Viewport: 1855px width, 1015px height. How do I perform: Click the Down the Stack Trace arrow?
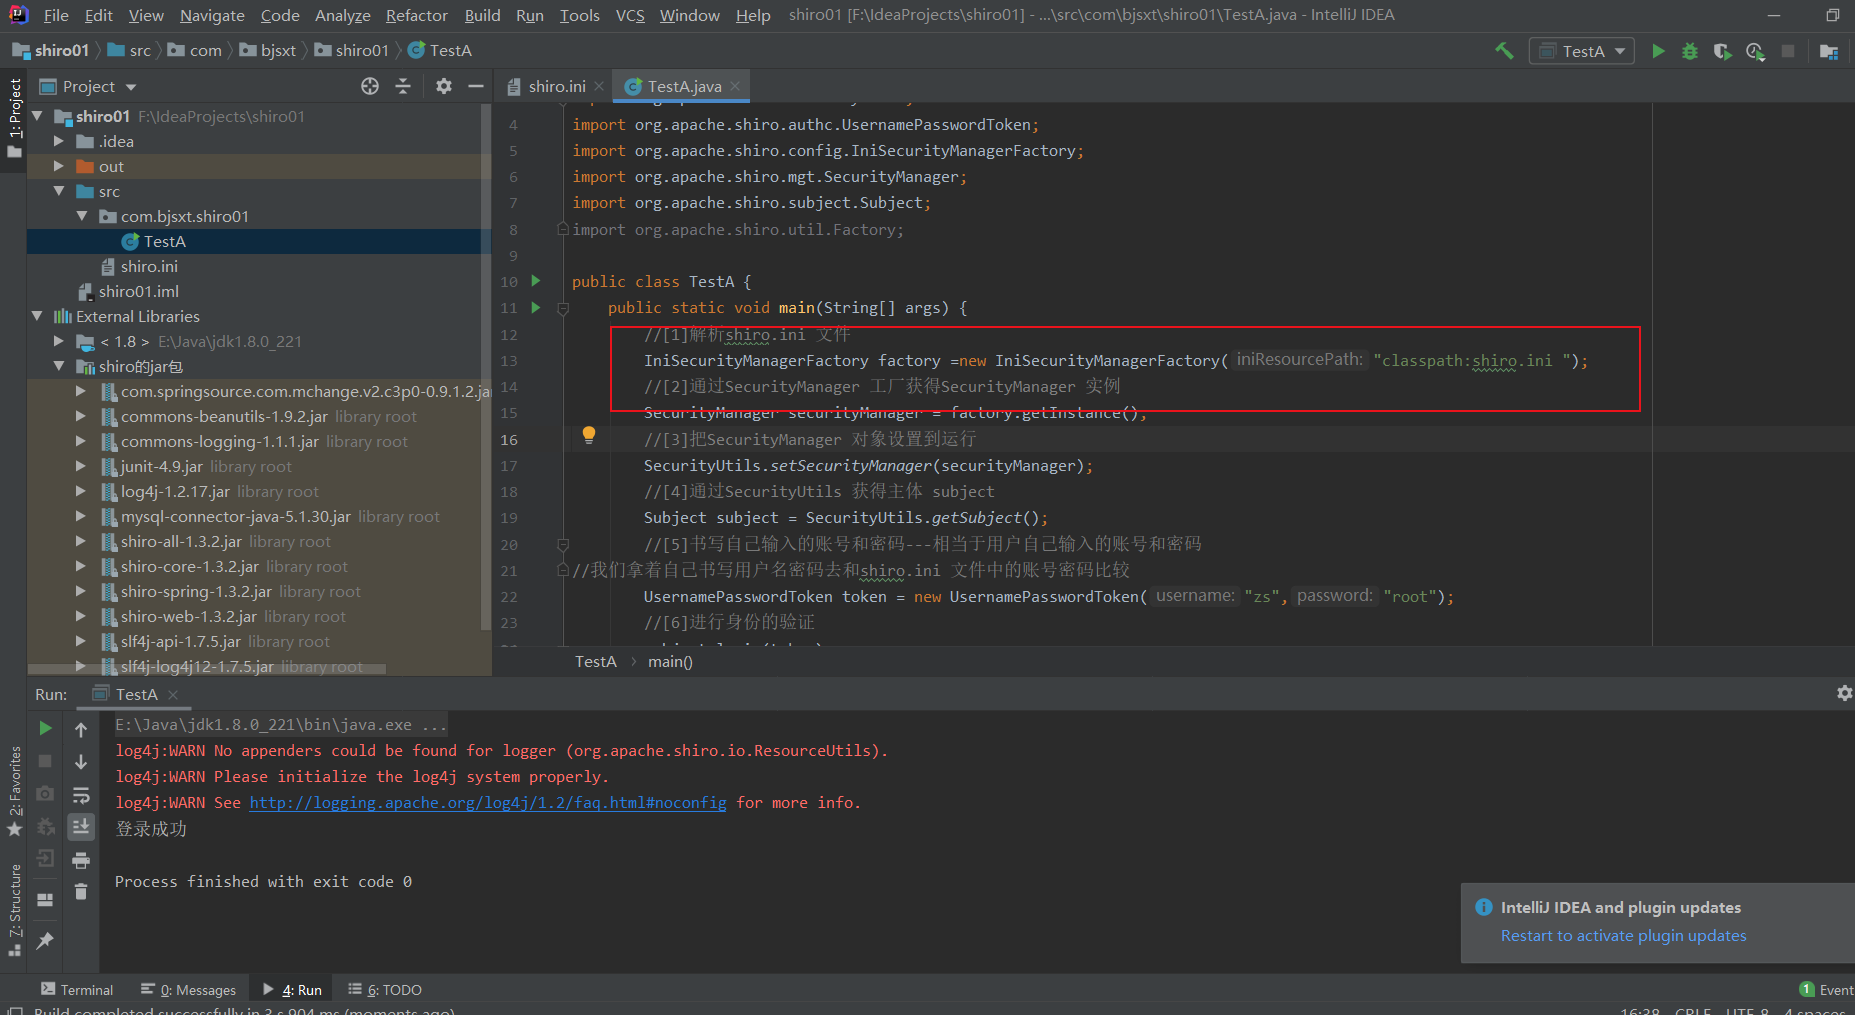[81, 762]
